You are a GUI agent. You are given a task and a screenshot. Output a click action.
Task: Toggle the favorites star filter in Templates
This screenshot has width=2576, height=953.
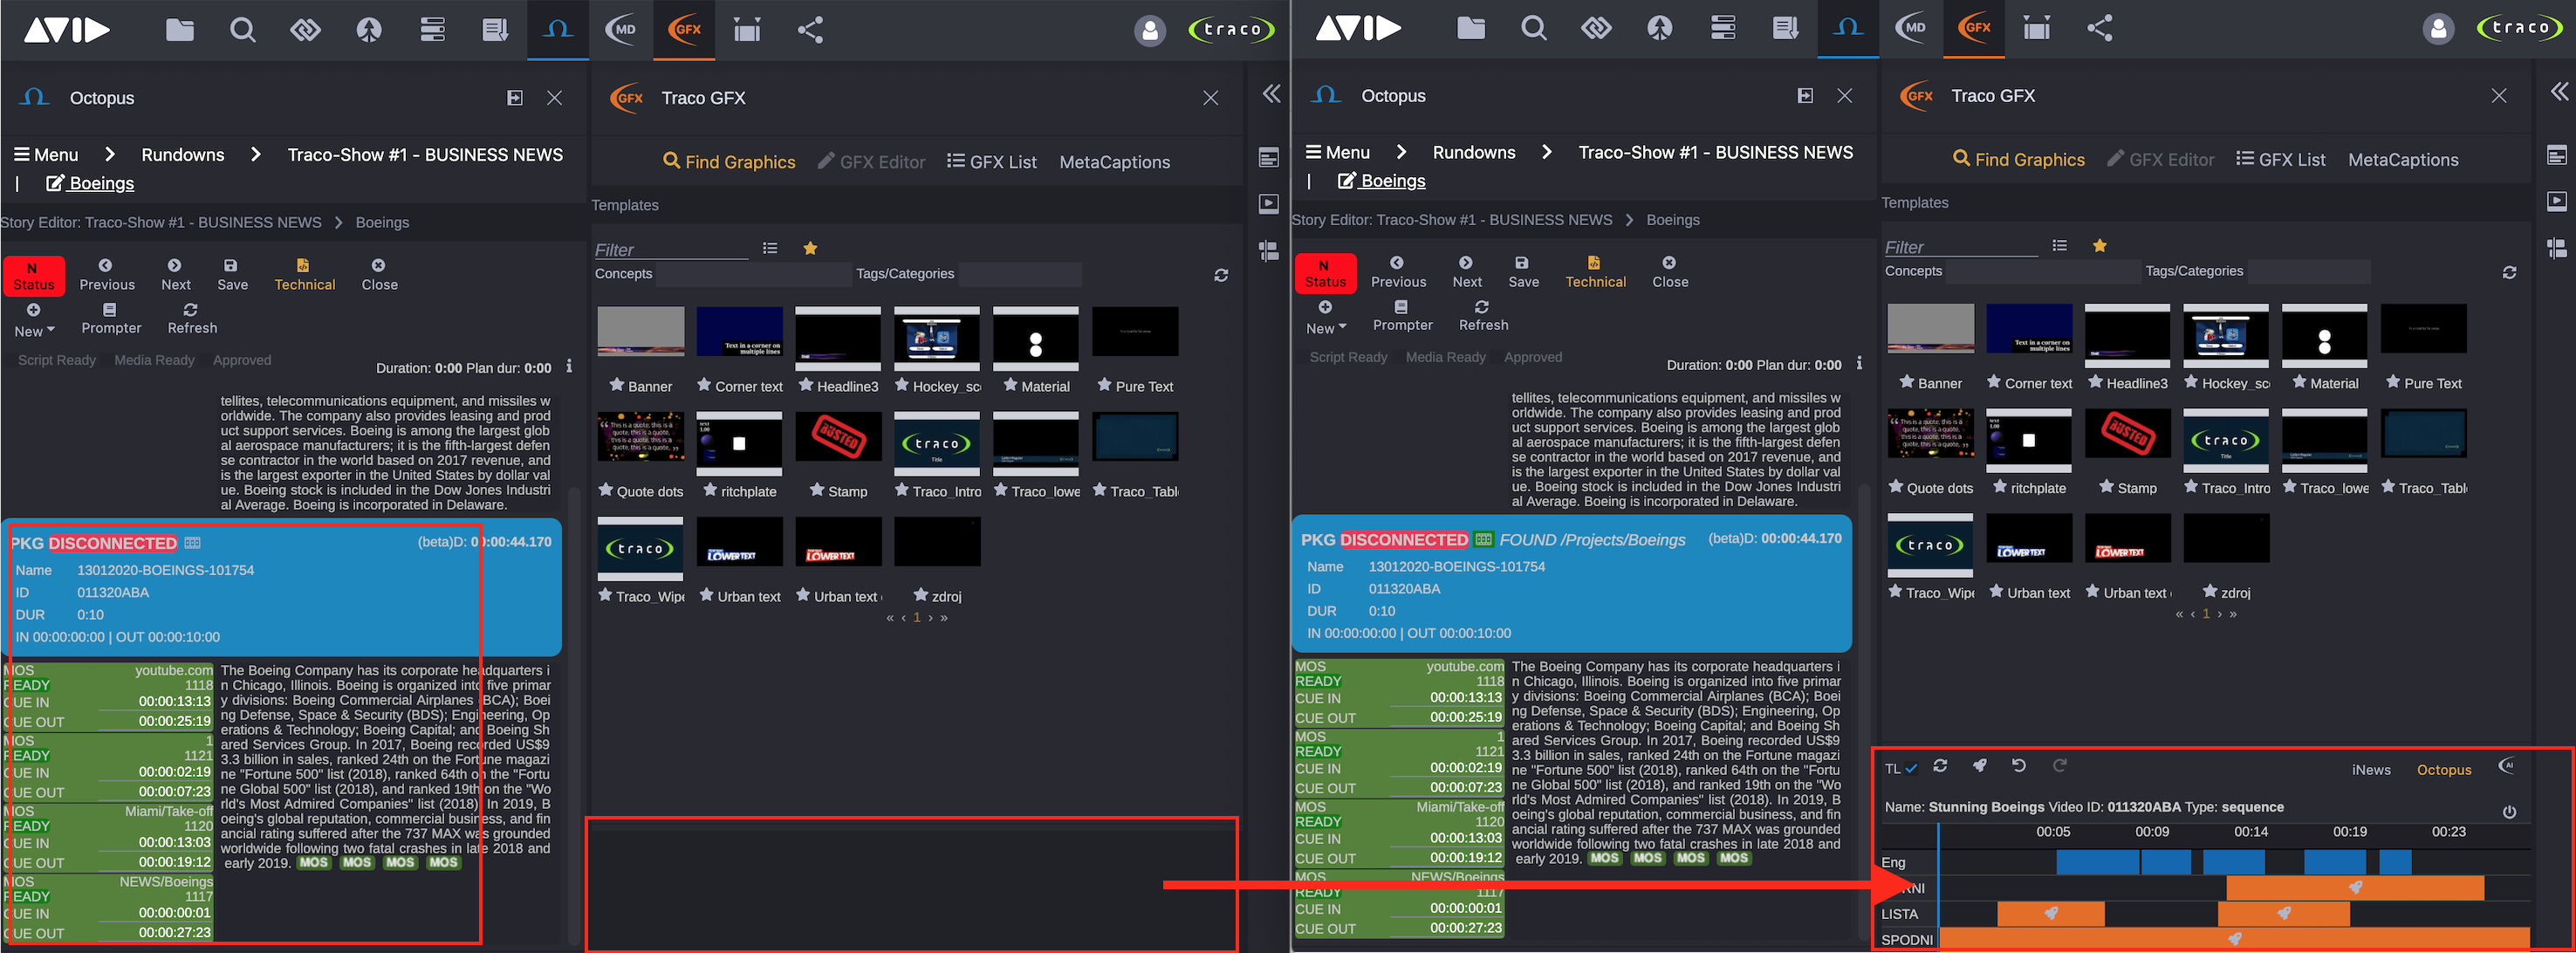click(810, 249)
